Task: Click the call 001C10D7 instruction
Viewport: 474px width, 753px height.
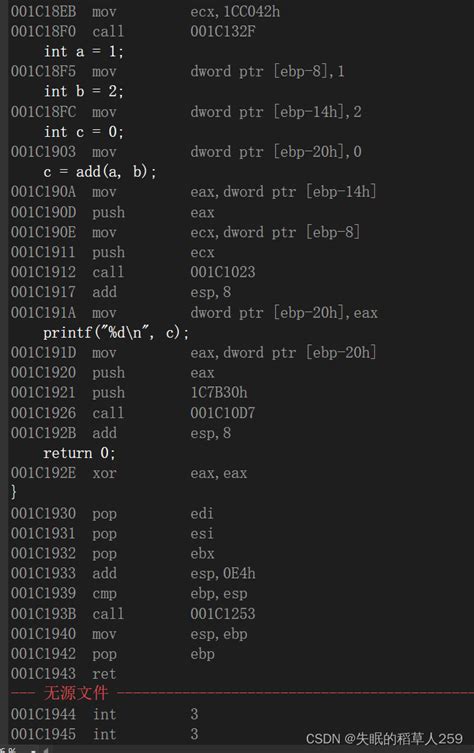Action: (x=133, y=413)
